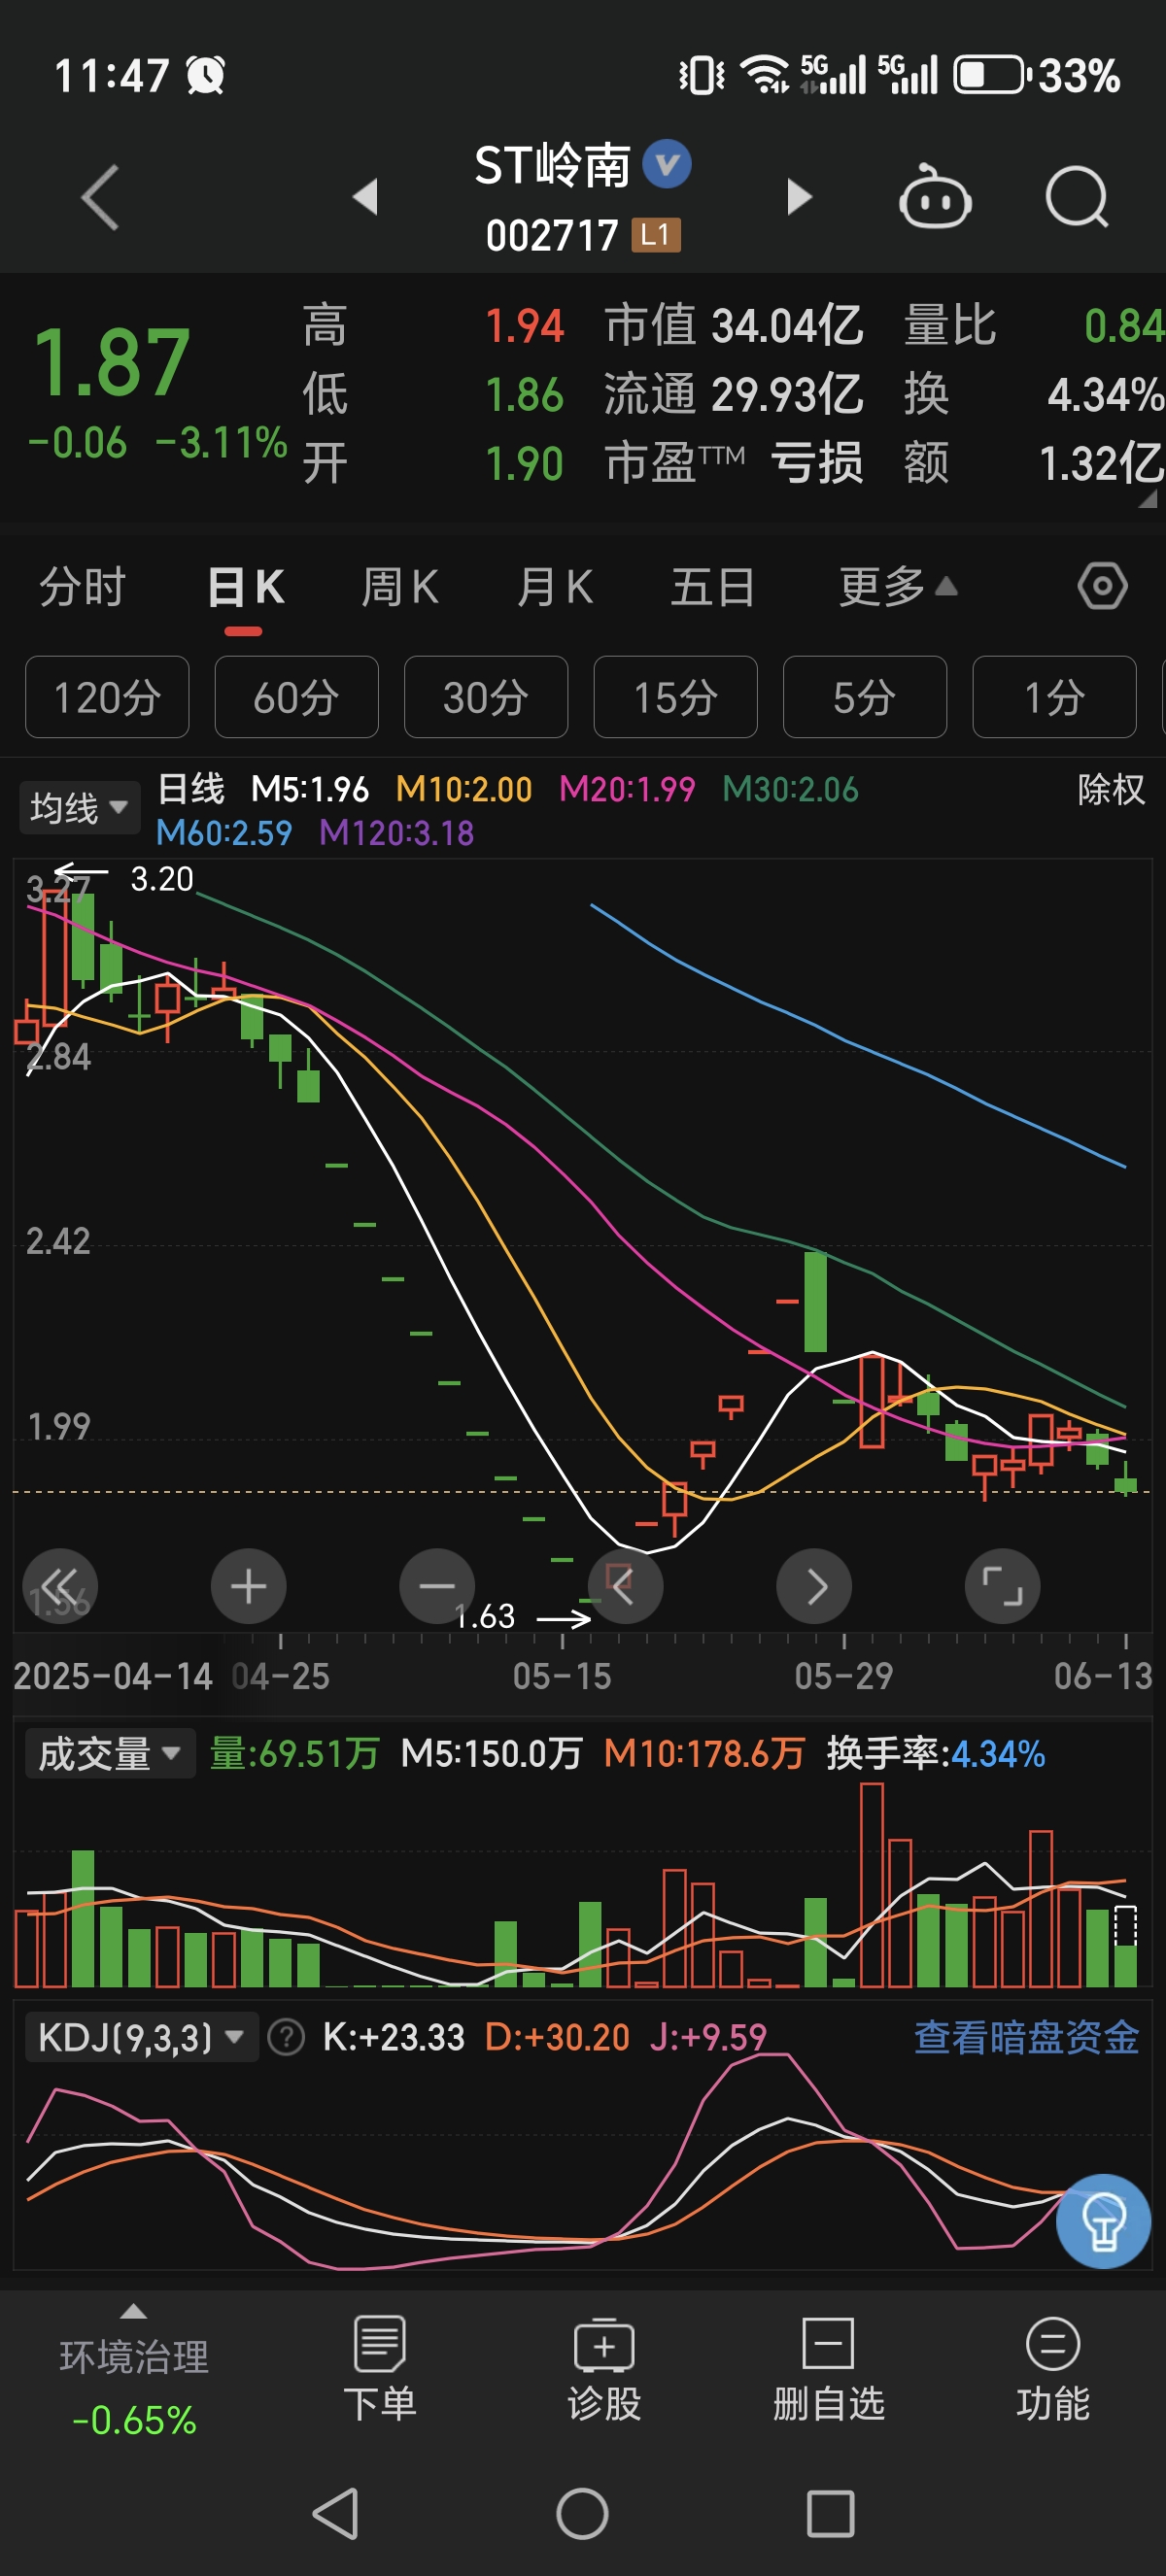Select 5分 period button

[865, 697]
